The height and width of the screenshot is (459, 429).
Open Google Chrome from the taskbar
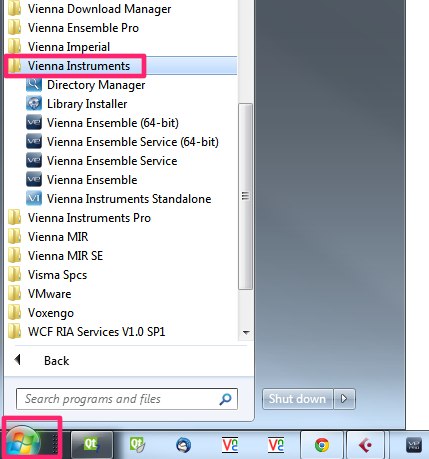[322, 445]
